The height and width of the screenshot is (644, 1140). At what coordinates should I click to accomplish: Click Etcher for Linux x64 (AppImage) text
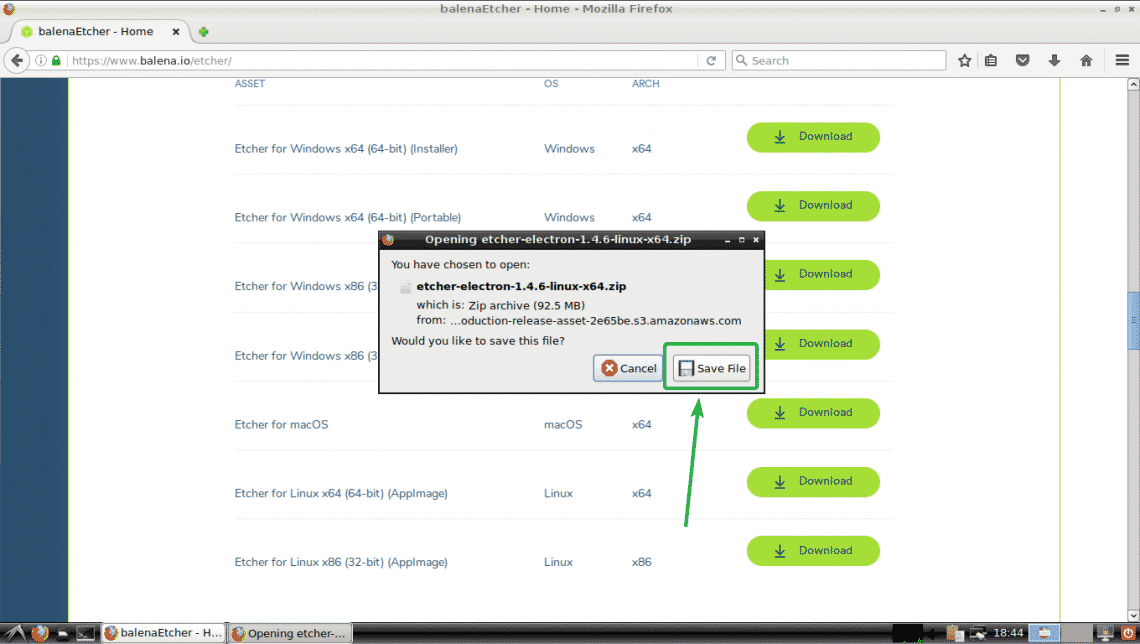click(x=341, y=494)
